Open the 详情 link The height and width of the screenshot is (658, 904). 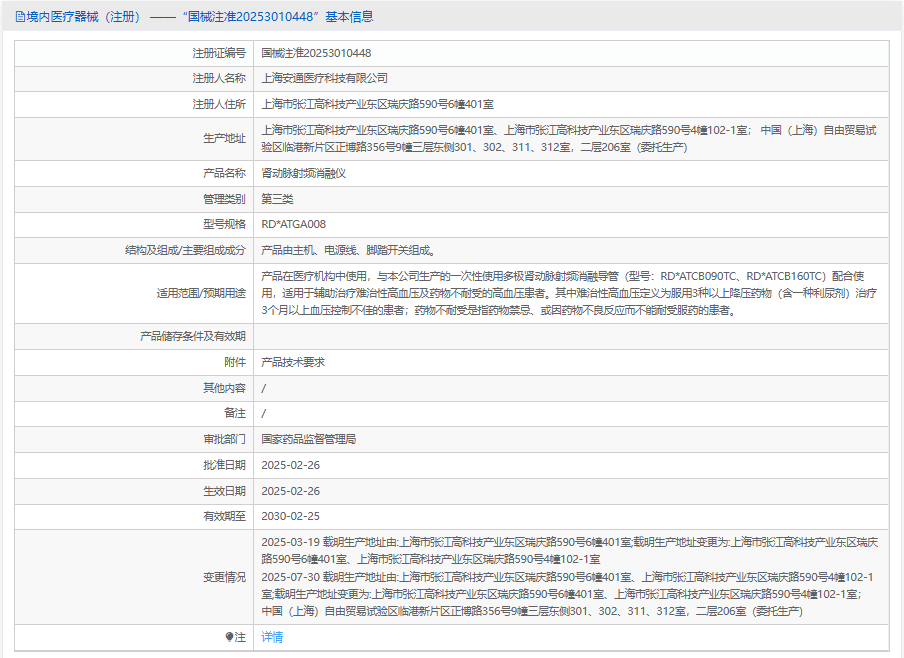pyautogui.click(x=272, y=637)
